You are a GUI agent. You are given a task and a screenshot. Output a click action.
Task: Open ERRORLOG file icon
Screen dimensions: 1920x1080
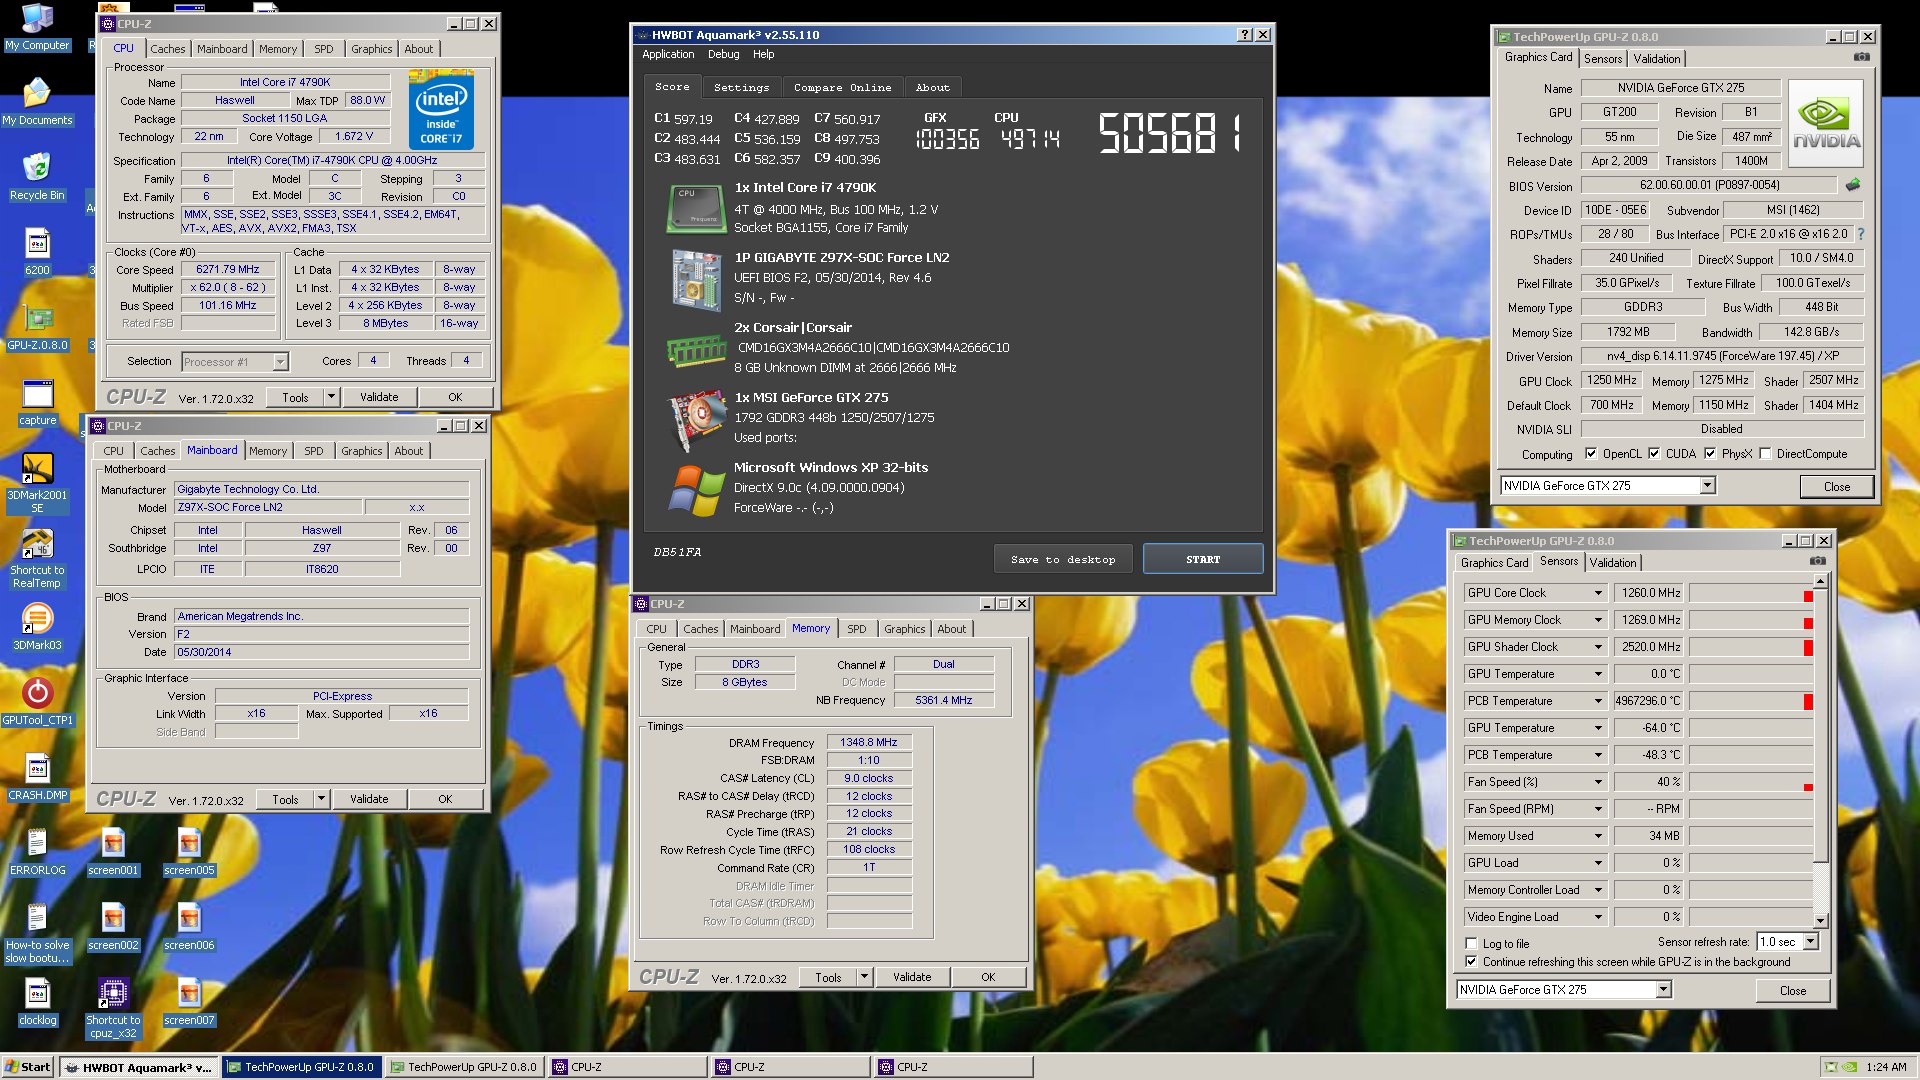pyautogui.click(x=37, y=852)
